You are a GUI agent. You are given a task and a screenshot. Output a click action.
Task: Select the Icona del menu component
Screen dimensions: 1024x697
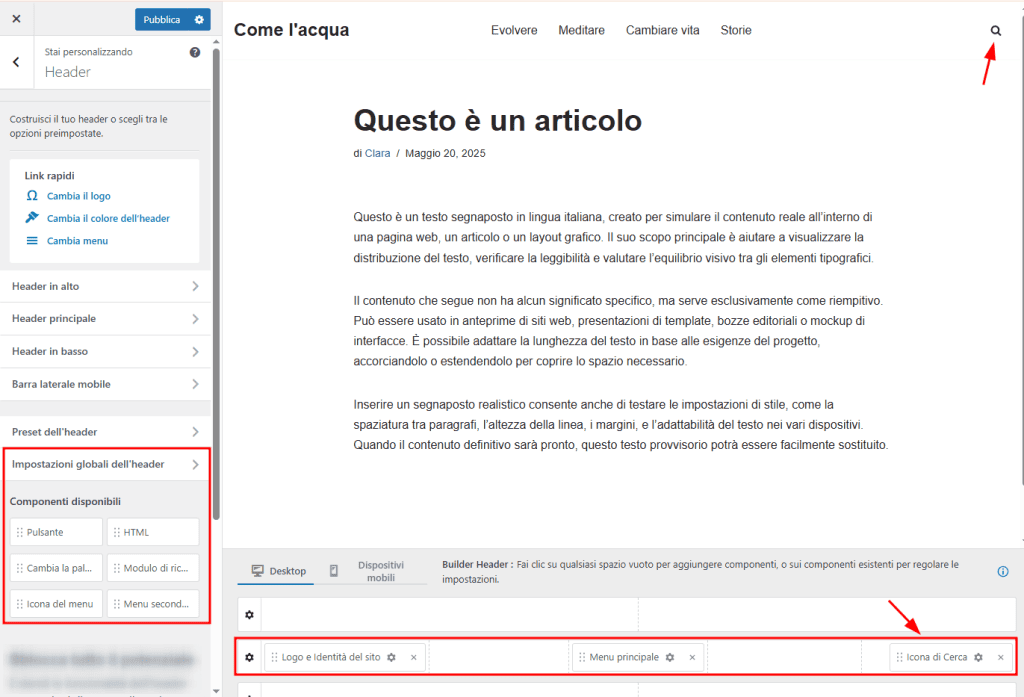[x=56, y=604]
